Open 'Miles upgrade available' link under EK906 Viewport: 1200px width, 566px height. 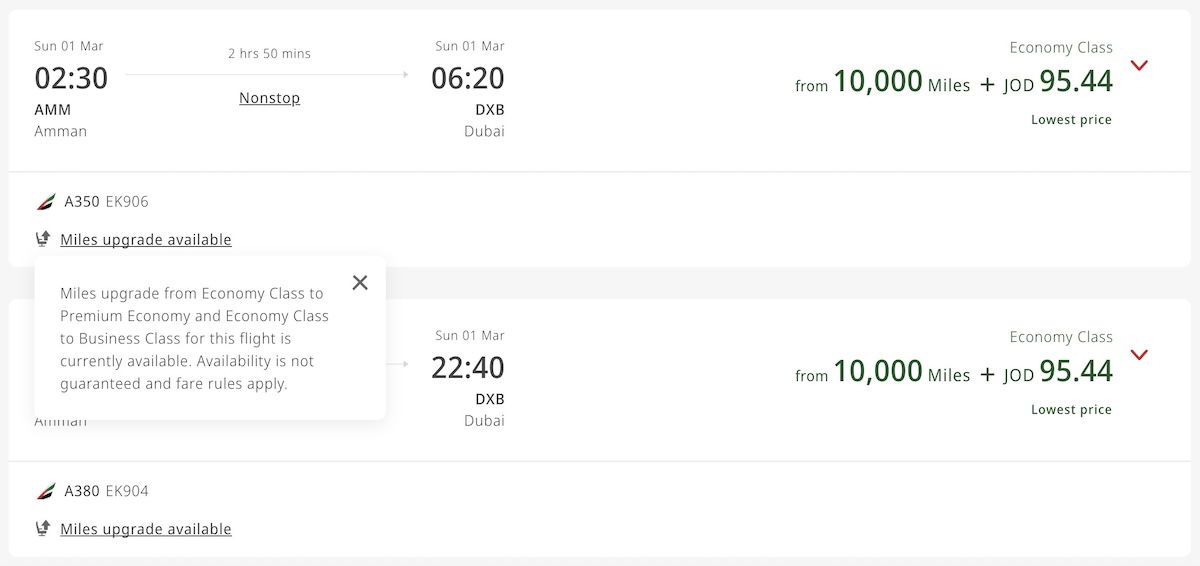tap(146, 240)
